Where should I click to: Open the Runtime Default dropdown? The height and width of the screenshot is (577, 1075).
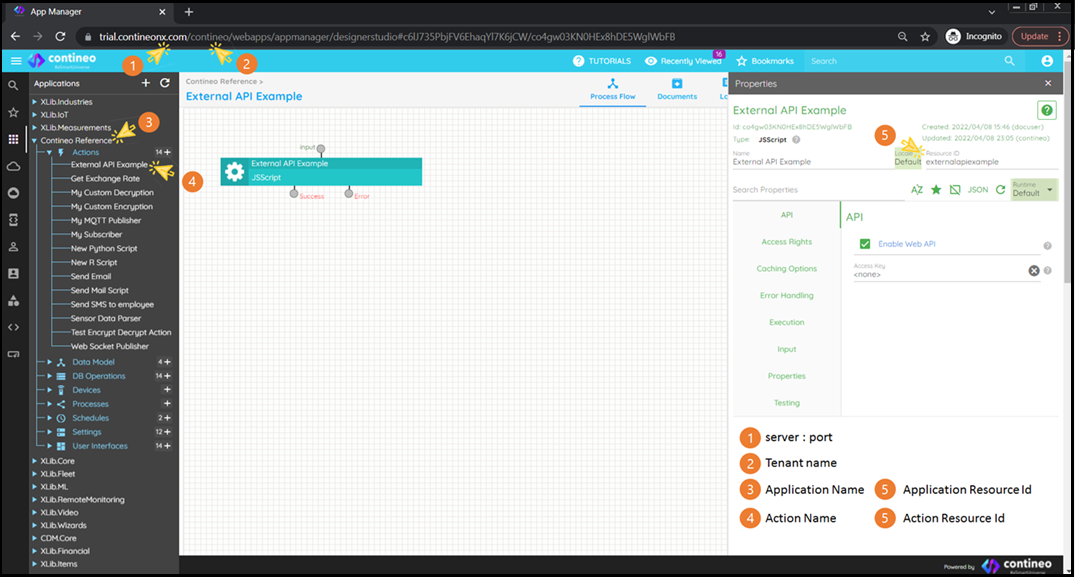point(1033,189)
